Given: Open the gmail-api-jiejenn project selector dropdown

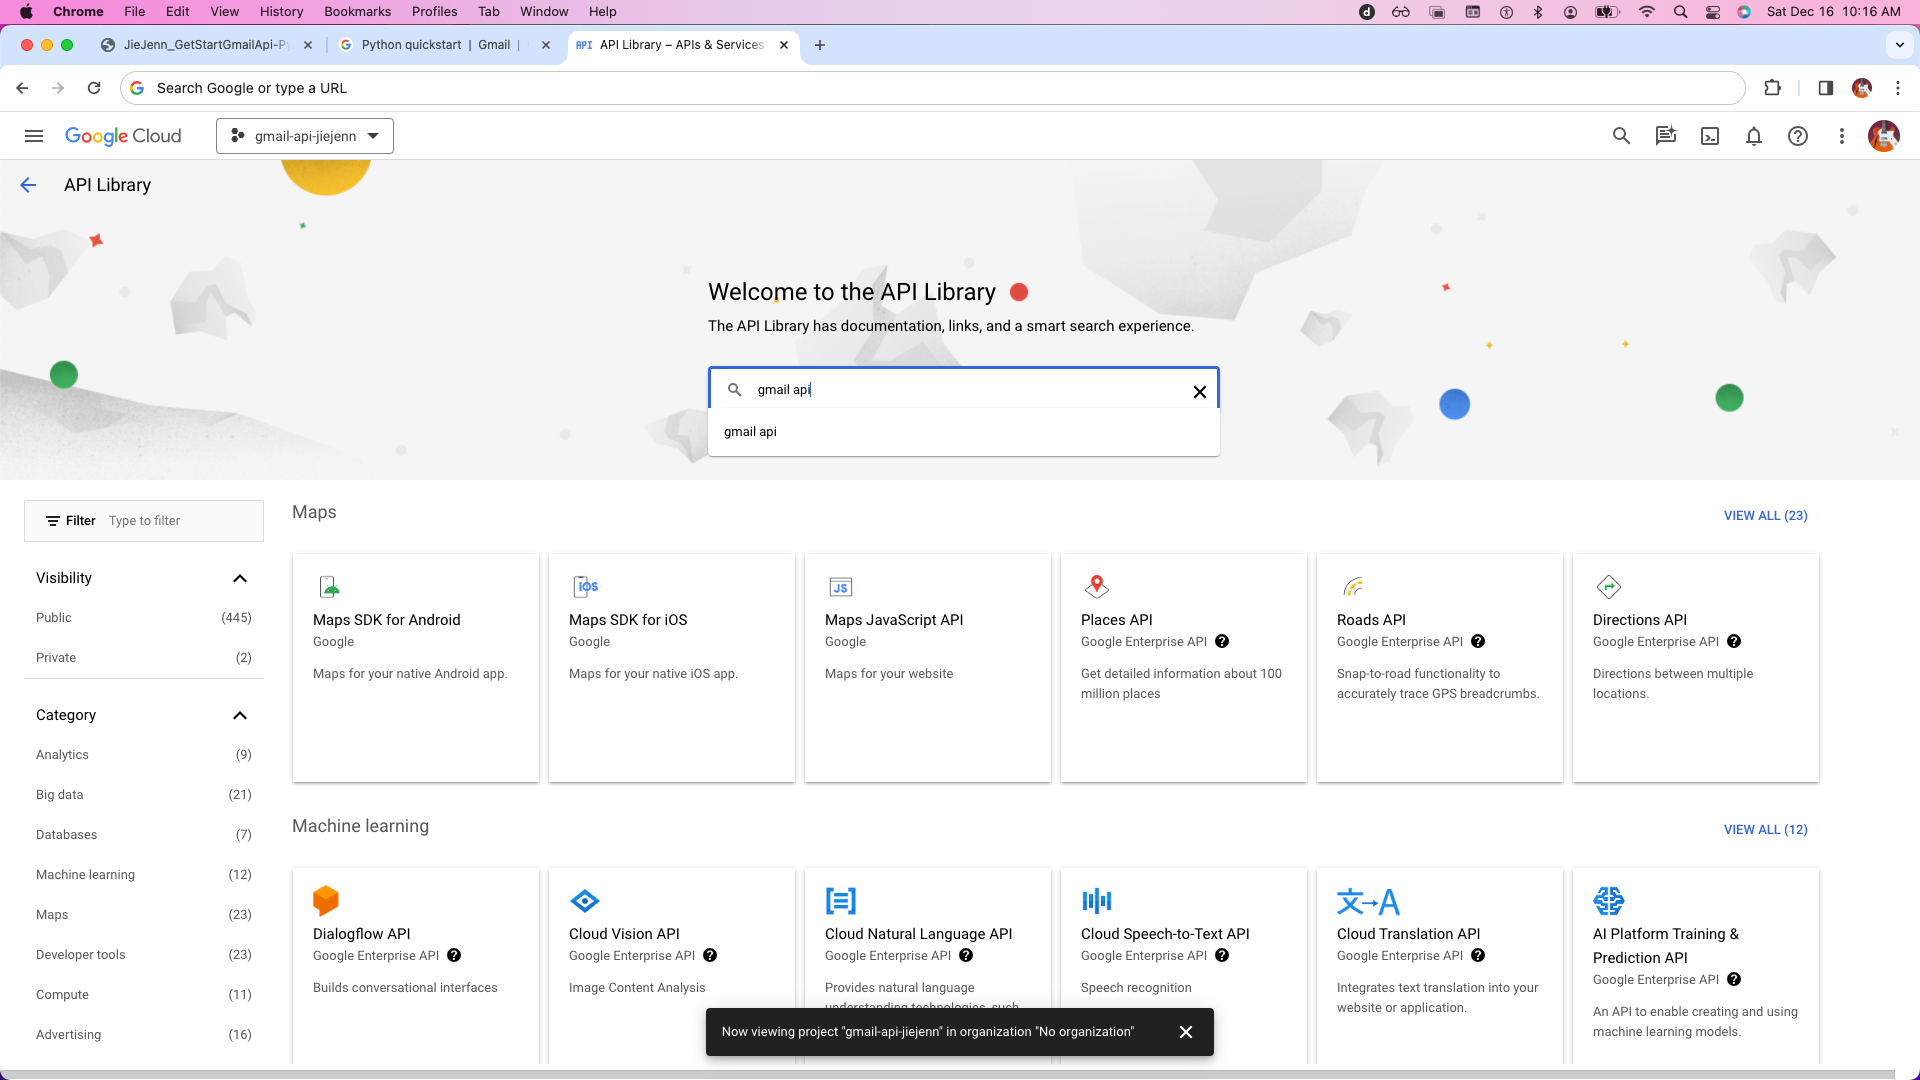Looking at the screenshot, I should (305, 136).
